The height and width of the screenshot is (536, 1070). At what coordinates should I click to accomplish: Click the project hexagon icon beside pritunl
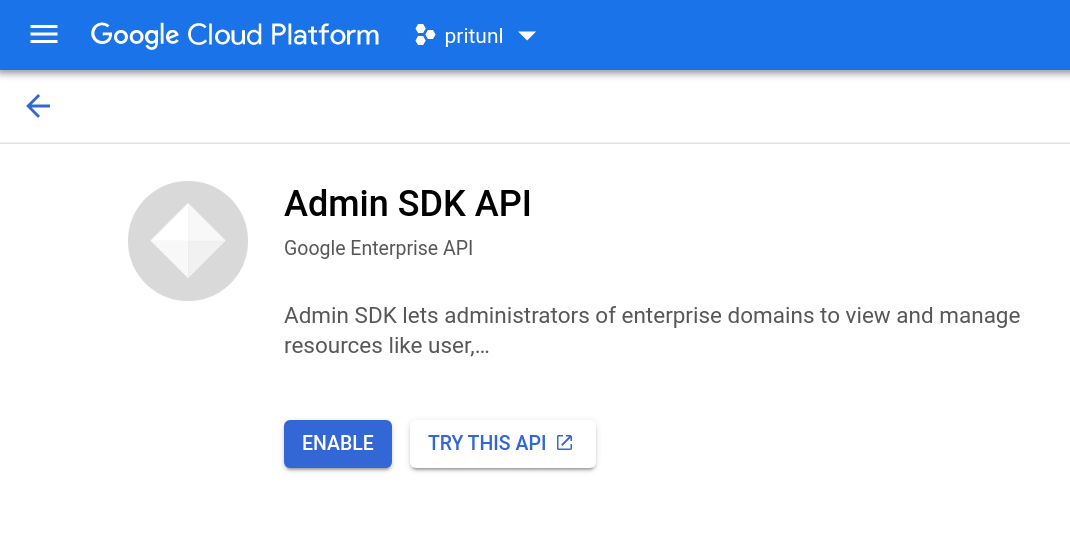(424, 36)
